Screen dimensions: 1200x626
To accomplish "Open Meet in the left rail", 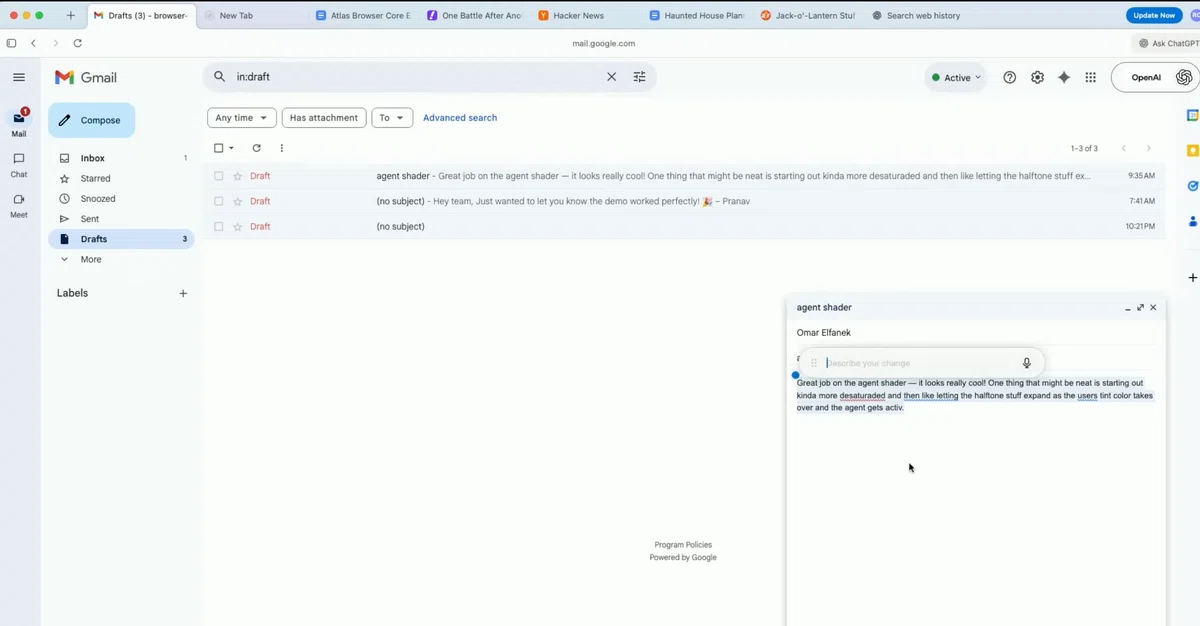I will pyautogui.click(x=19, y=205).
